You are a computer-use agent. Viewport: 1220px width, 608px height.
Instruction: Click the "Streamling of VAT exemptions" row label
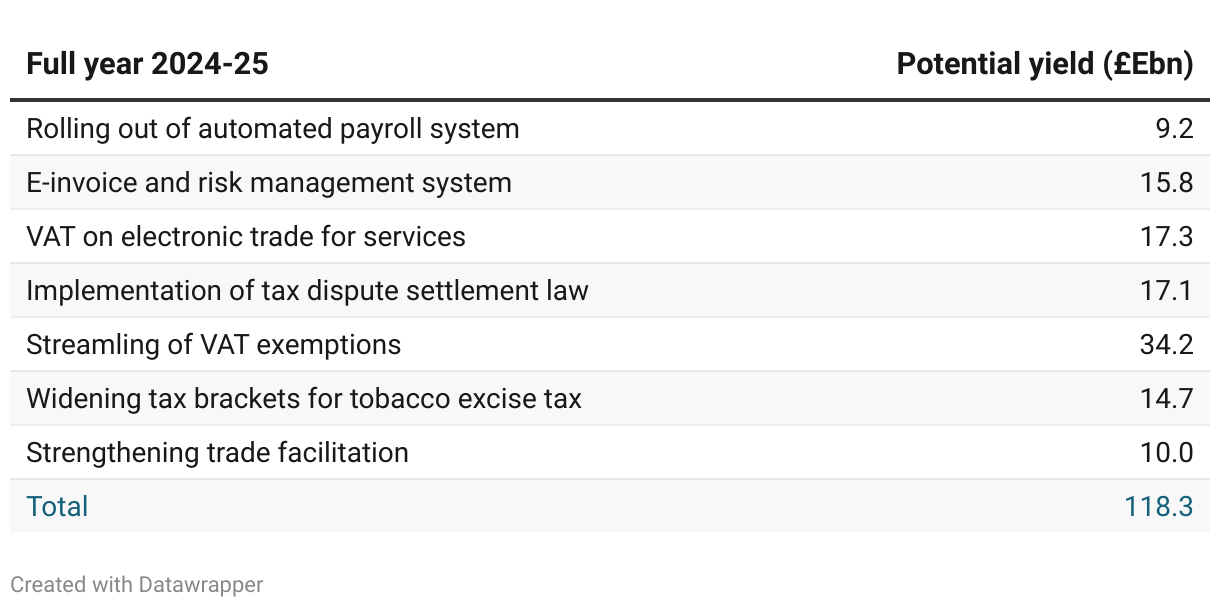[213, 345]
